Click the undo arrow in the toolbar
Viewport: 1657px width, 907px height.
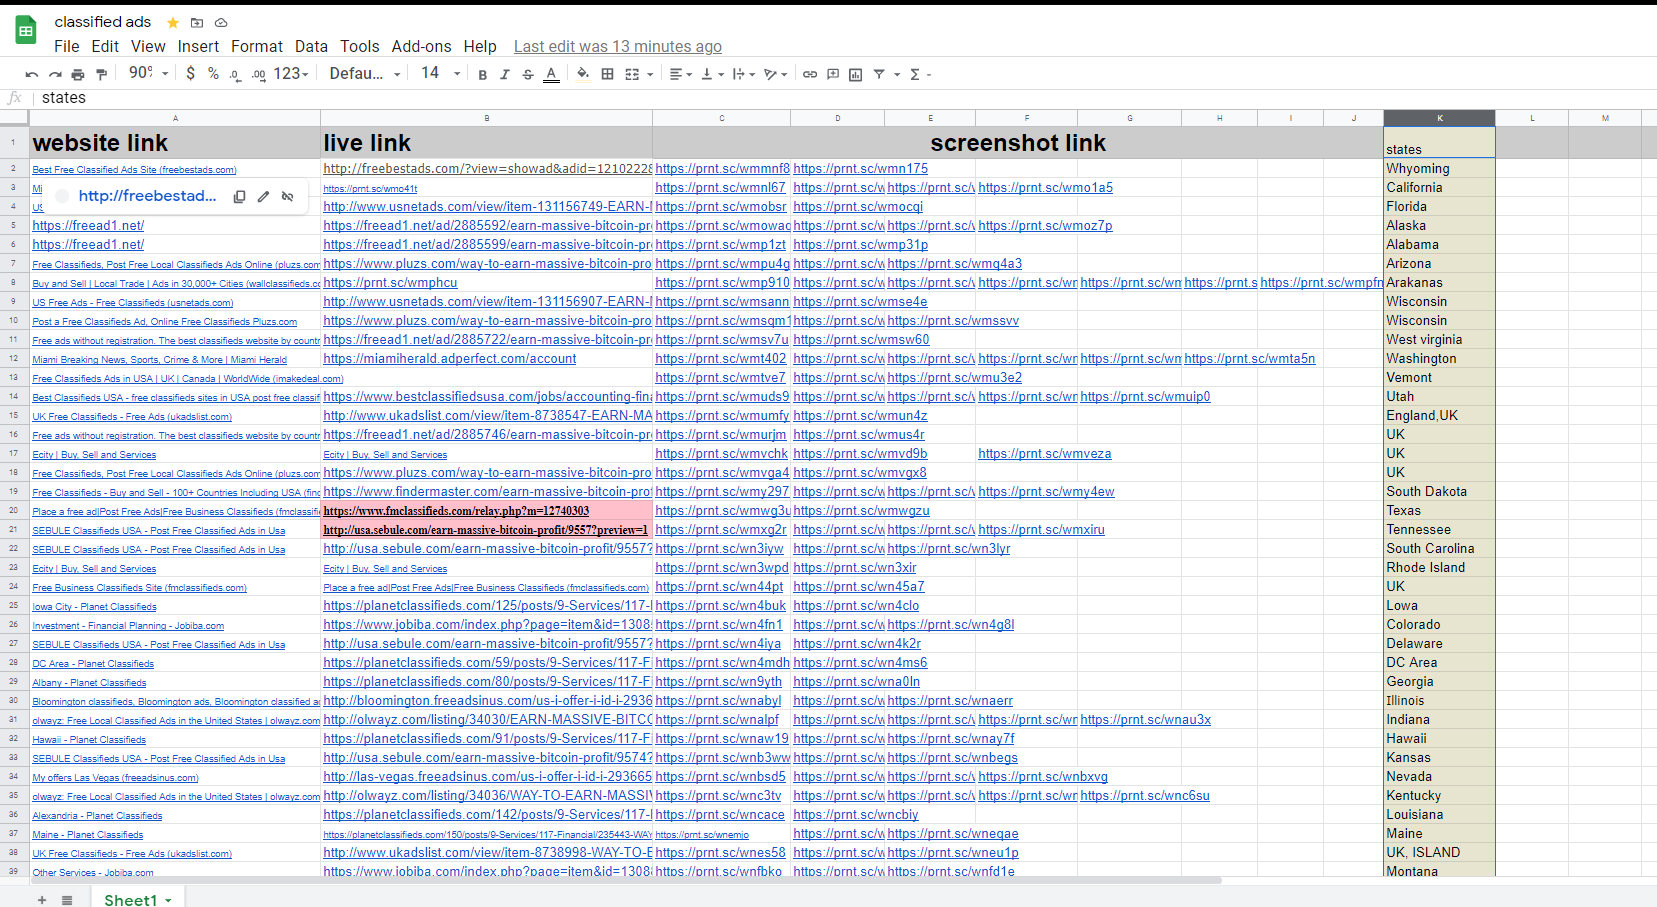click(x=32, y=74)
